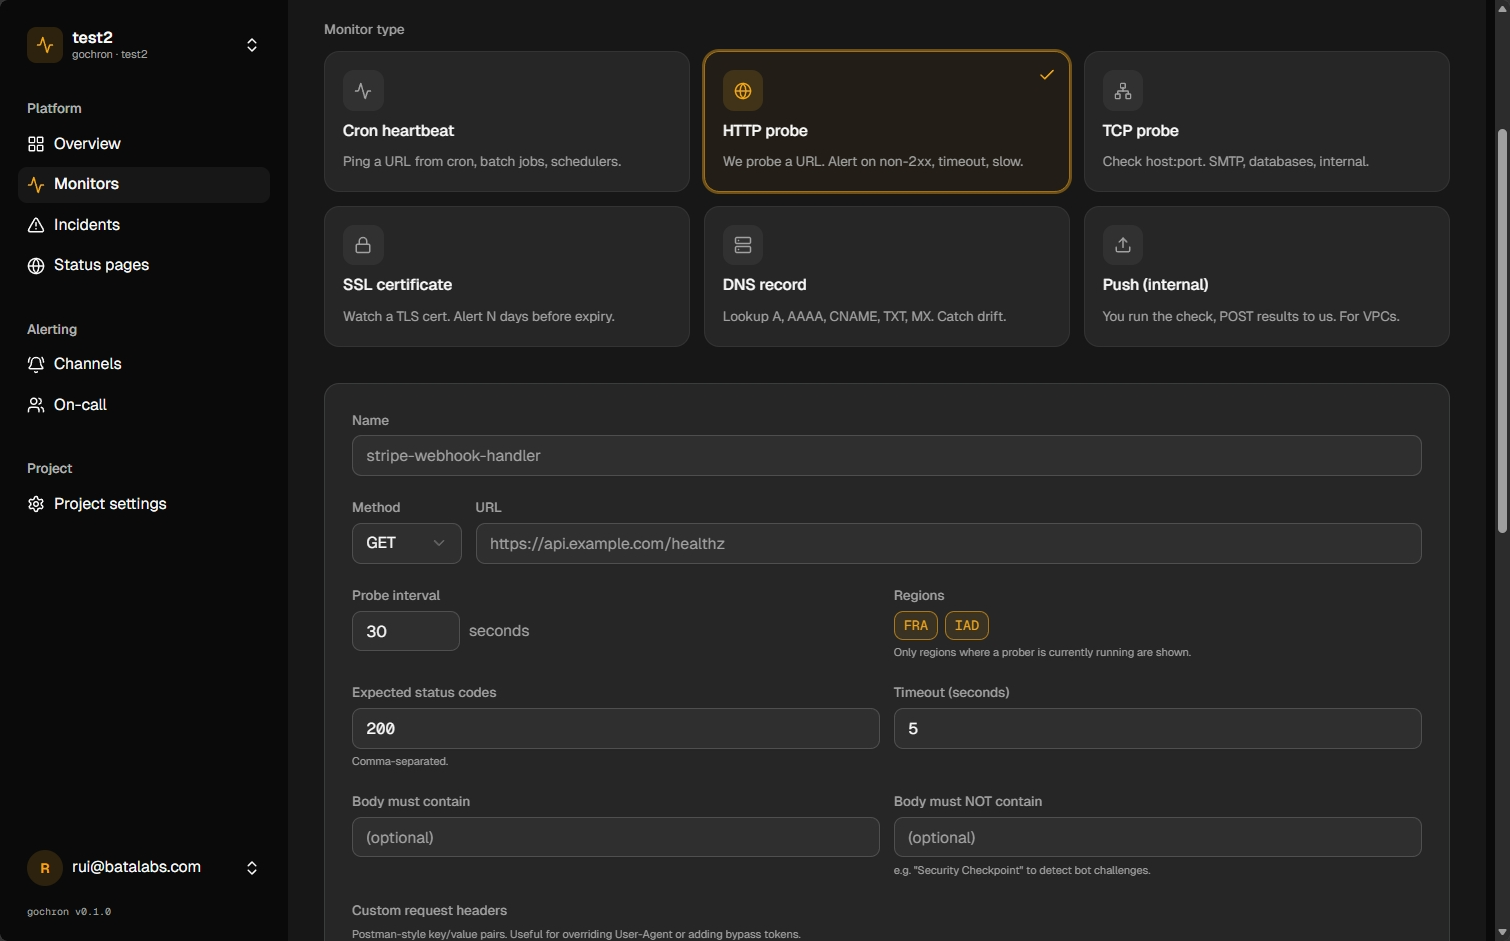Click the page vertical scrollbar
The height and width of the screenshot is (941, 1510).
(1502, 330)
